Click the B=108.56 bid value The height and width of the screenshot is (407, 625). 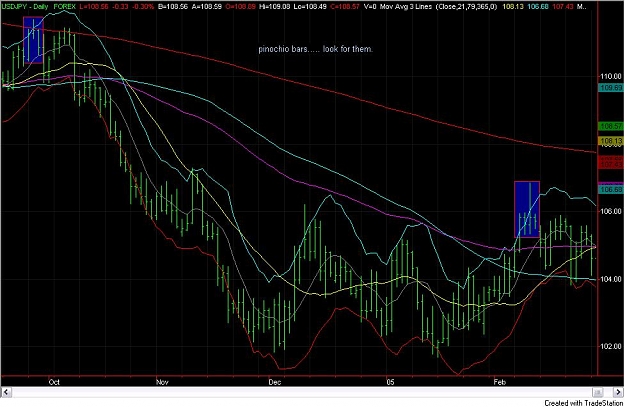pos(172,7)
